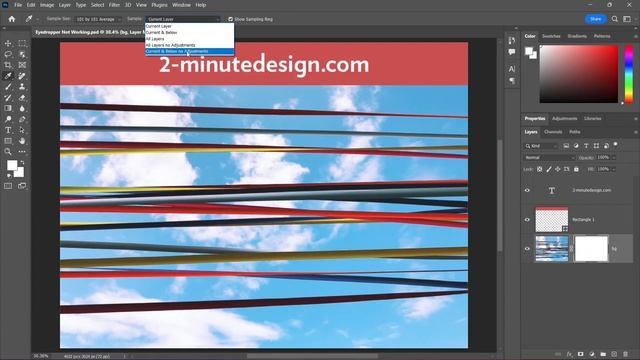The width and height of the screenshot is (640, 360).
Task: Select the Path Selection tool
Action: point(22,130)
